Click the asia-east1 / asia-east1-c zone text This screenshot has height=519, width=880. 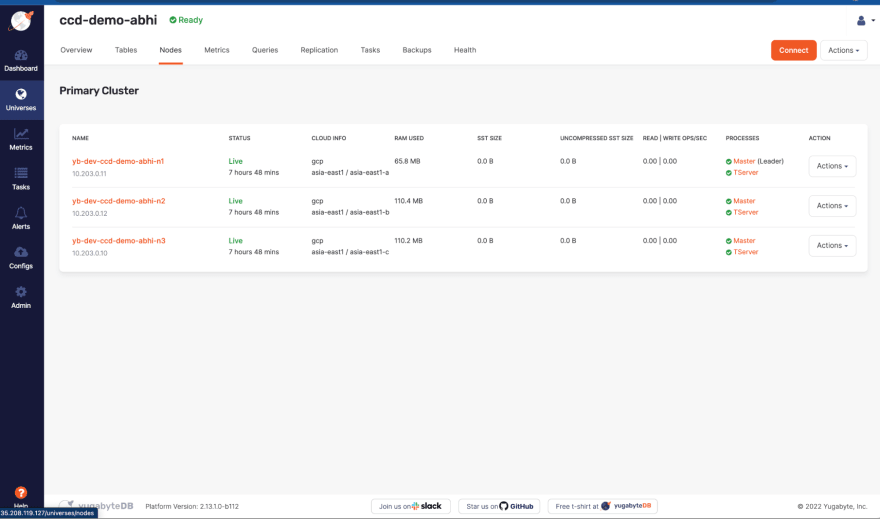[x=350, y=252]
